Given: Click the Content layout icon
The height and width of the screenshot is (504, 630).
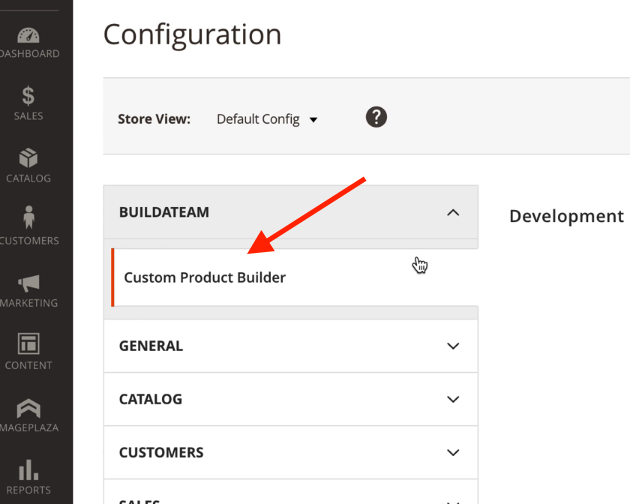Looking at the screenshot, I should [29, 344].
